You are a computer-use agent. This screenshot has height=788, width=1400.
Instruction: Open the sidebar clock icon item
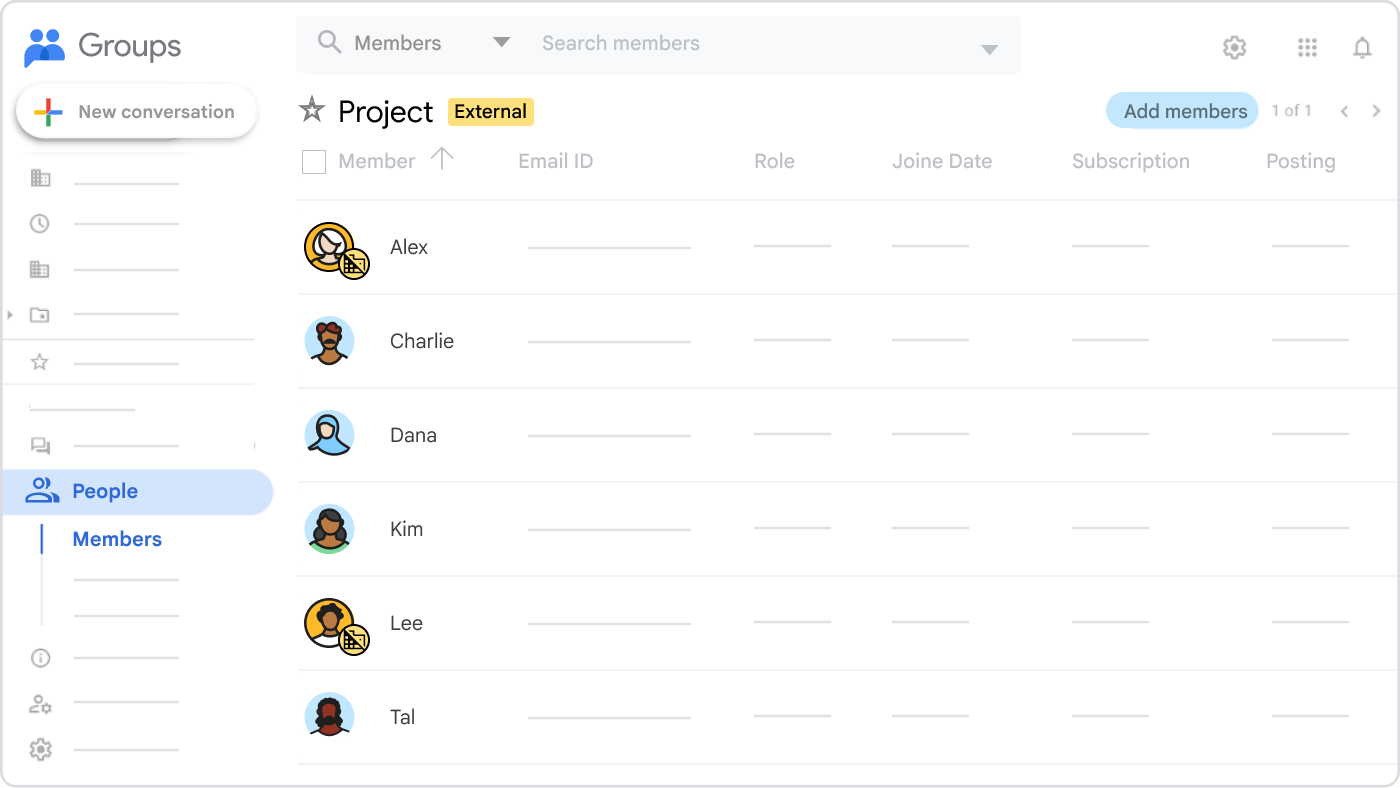pyautogui.click(x=40, y=224)
